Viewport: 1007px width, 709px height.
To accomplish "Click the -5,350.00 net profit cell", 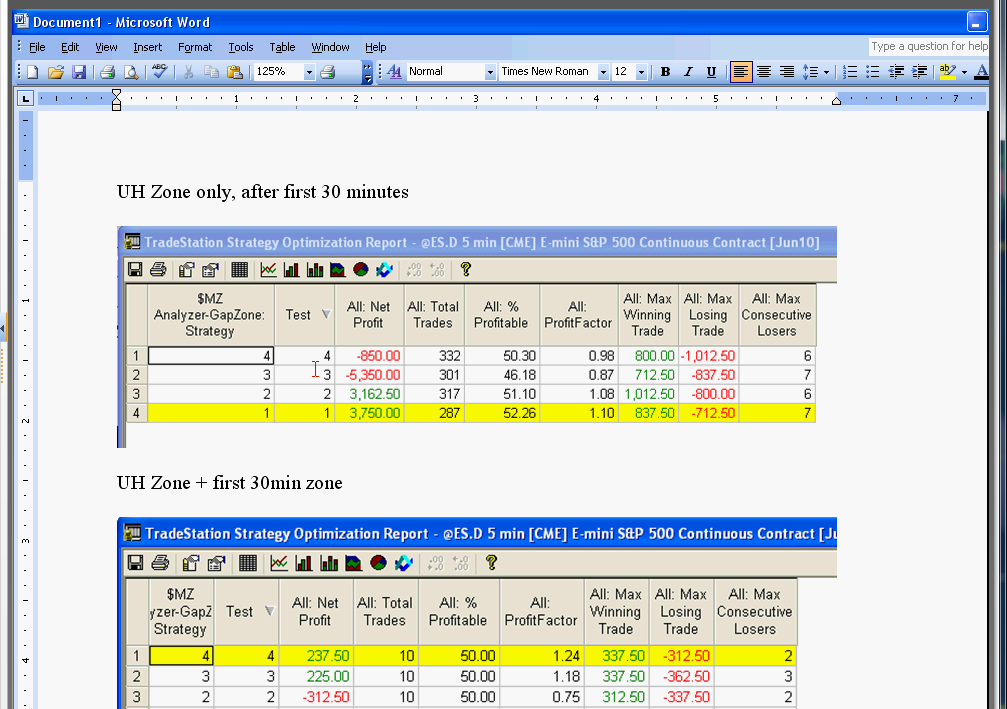I will click(x=369, y=374).
